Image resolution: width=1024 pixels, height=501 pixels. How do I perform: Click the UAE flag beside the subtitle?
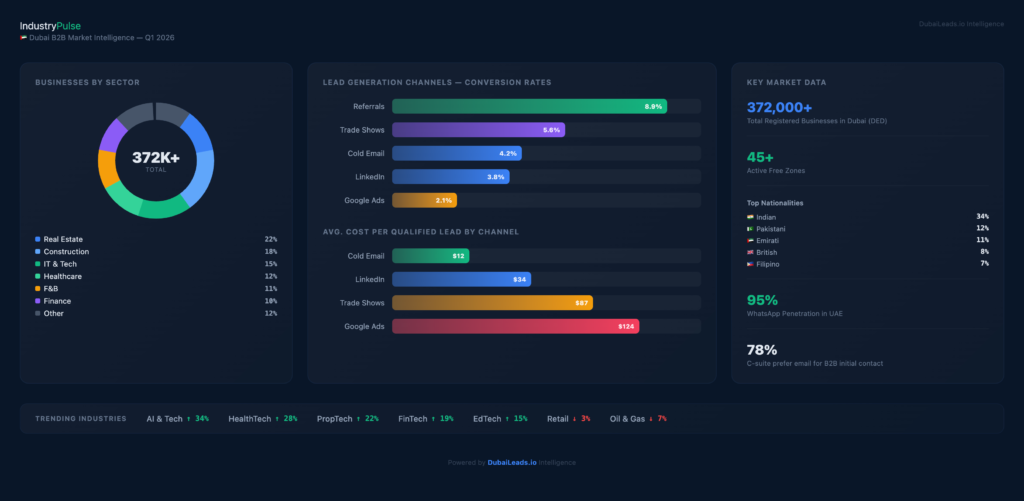coord(23,38)
